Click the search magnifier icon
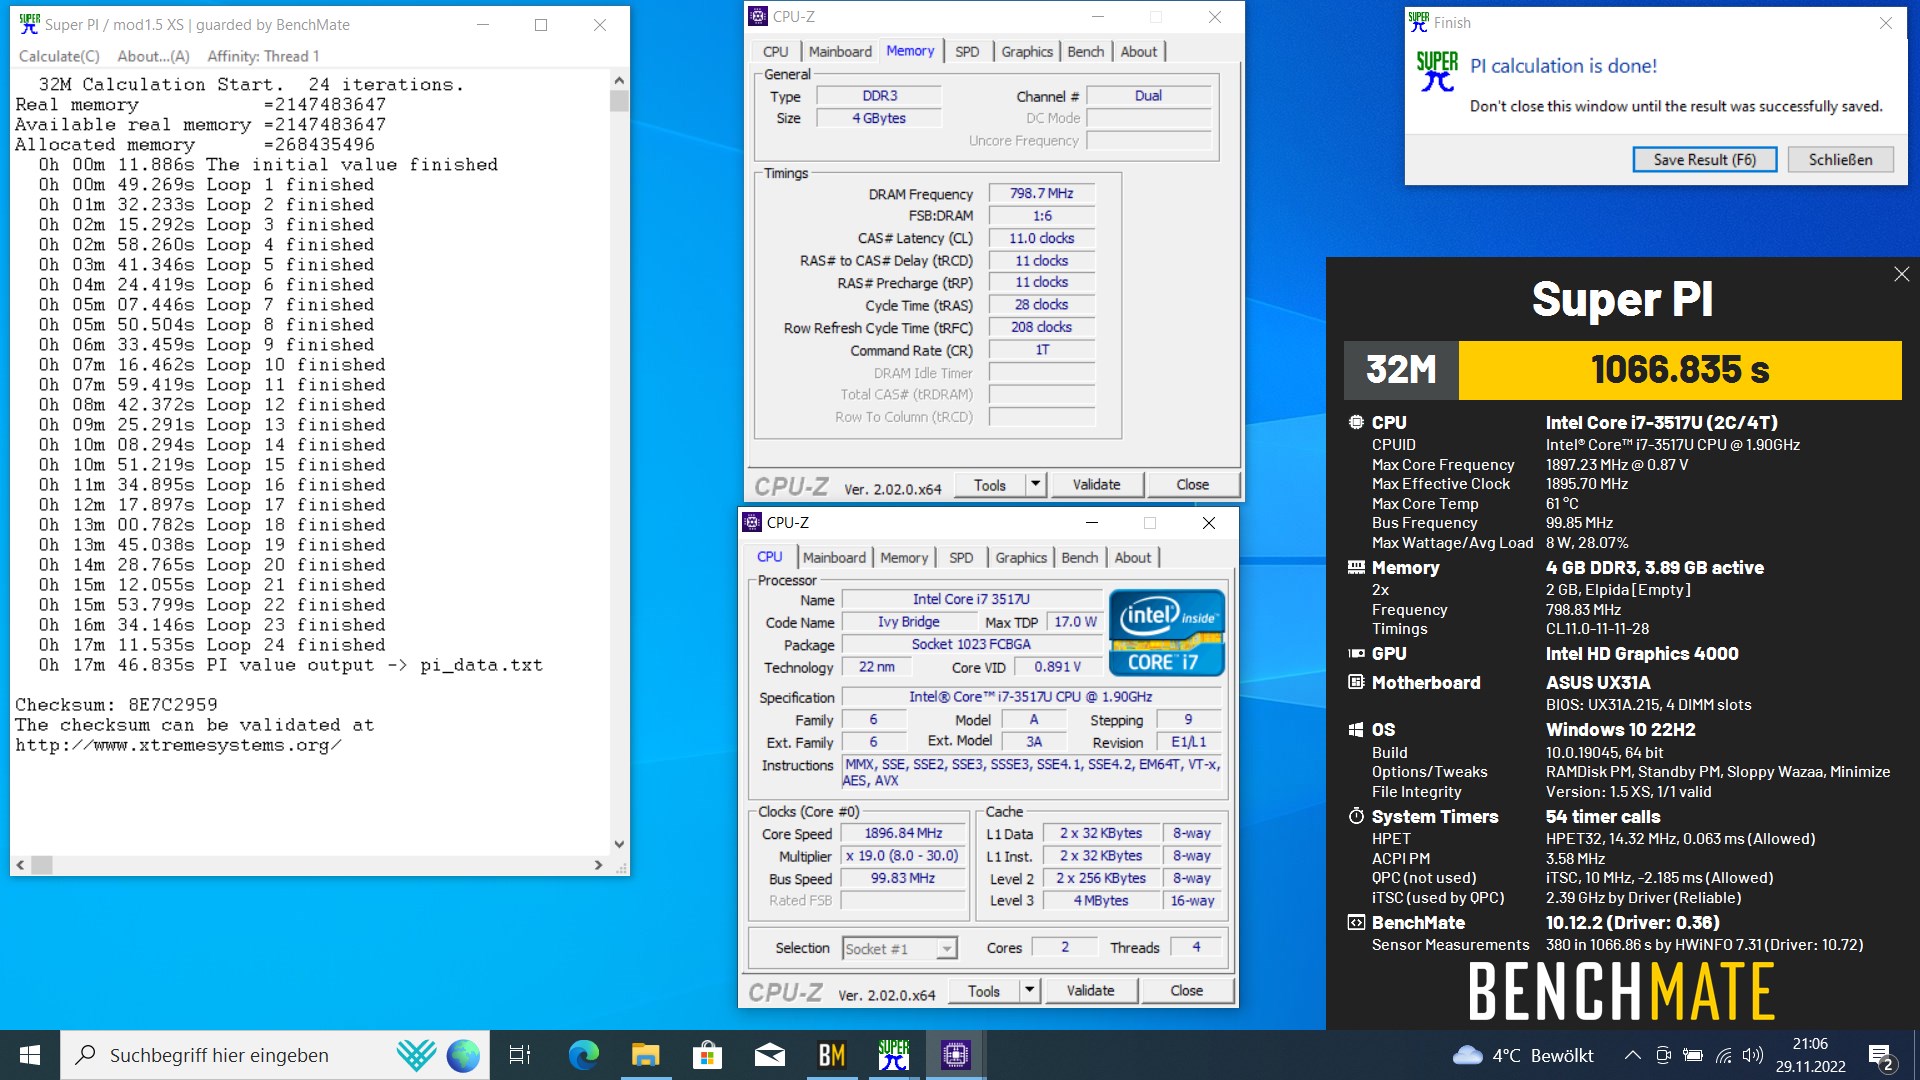Image resolution: width=1920 pixels, height=1080 pixels. (x=86, y=1055)
